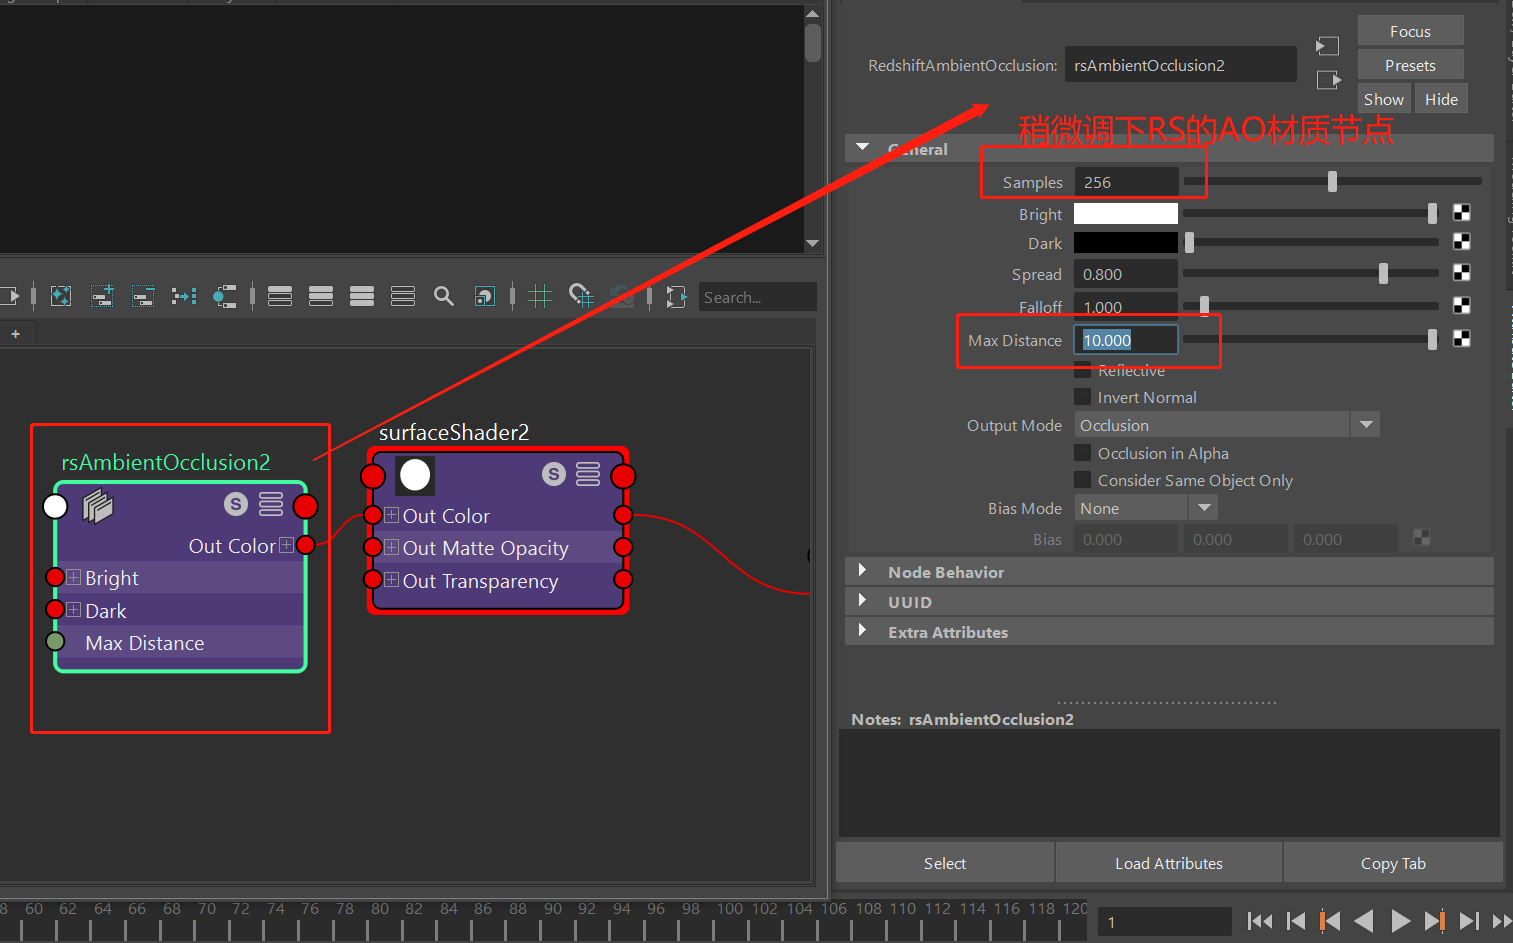Click the Load Attributes button
The image size is (1513, 943).
(x=1169, y=863)
